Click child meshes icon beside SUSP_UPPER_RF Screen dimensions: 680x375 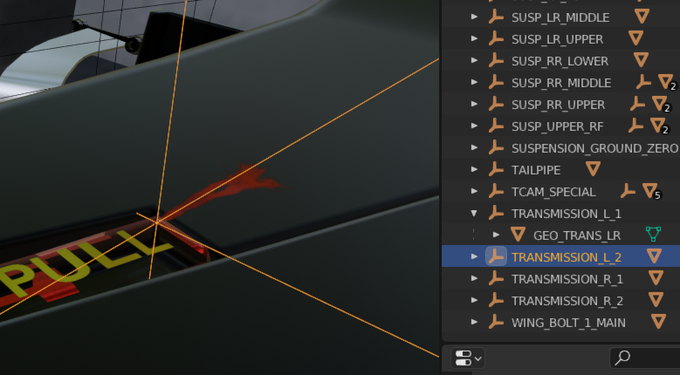pos(659,126)
